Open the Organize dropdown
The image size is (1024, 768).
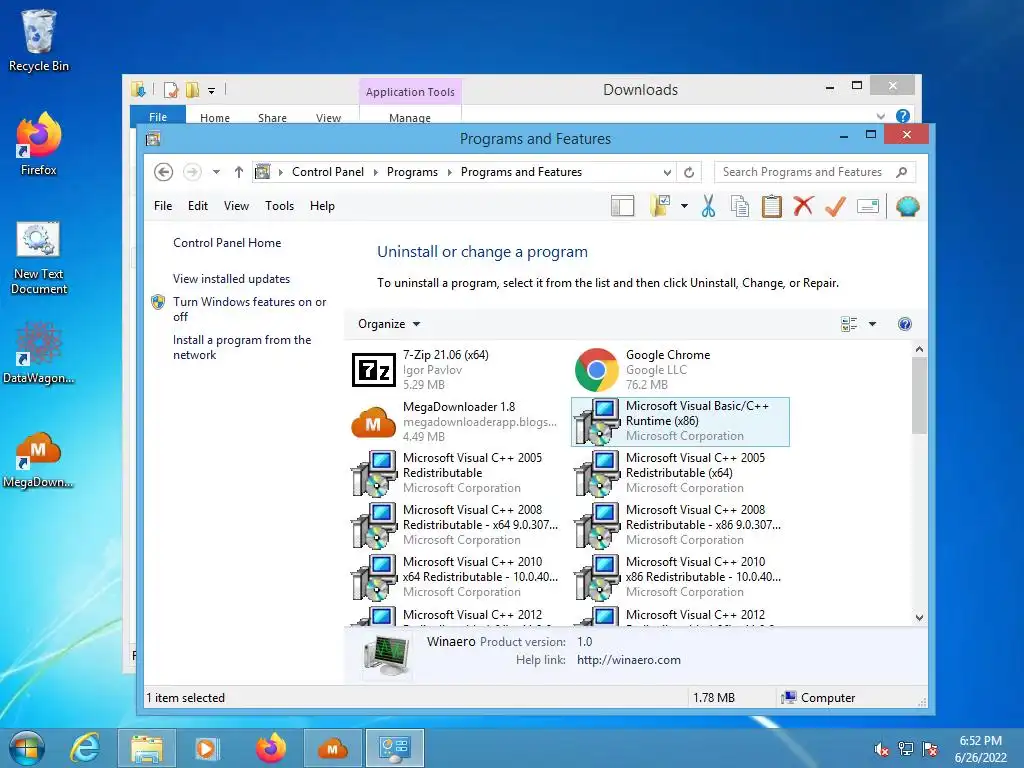[x=389, y=324]
